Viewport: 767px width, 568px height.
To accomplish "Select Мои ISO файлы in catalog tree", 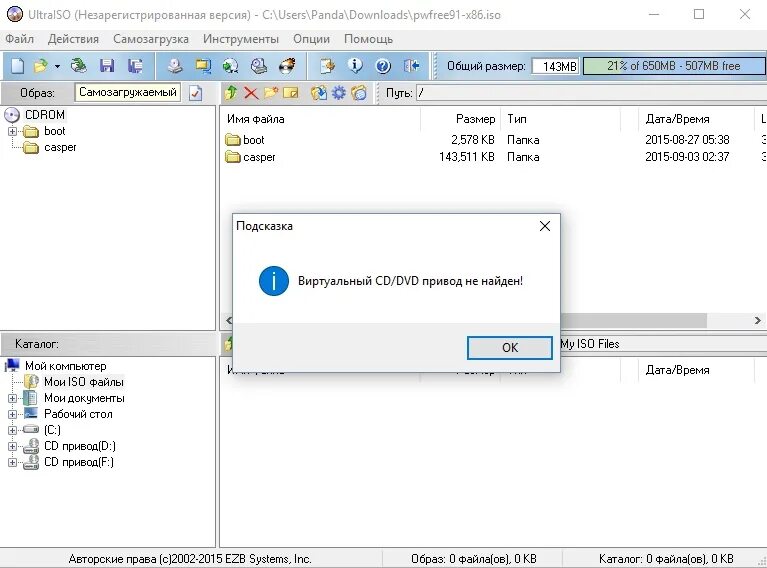I will (x=84, y=382).
